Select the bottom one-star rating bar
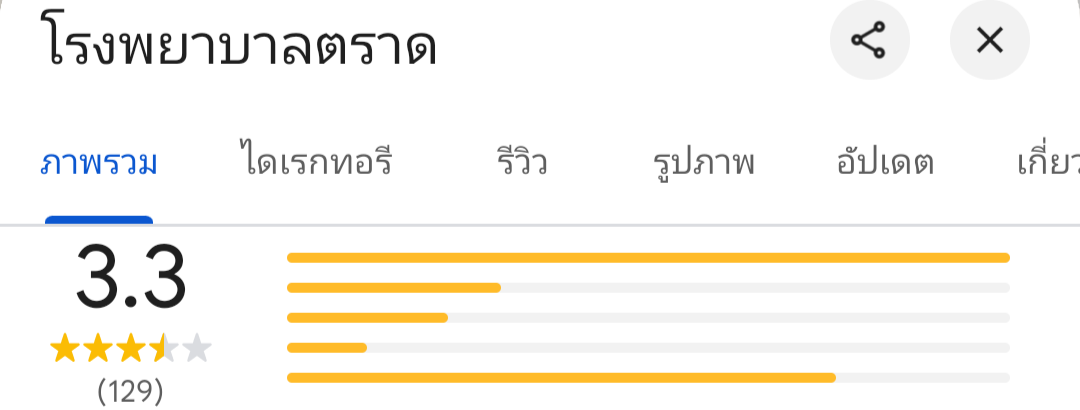 648,378
